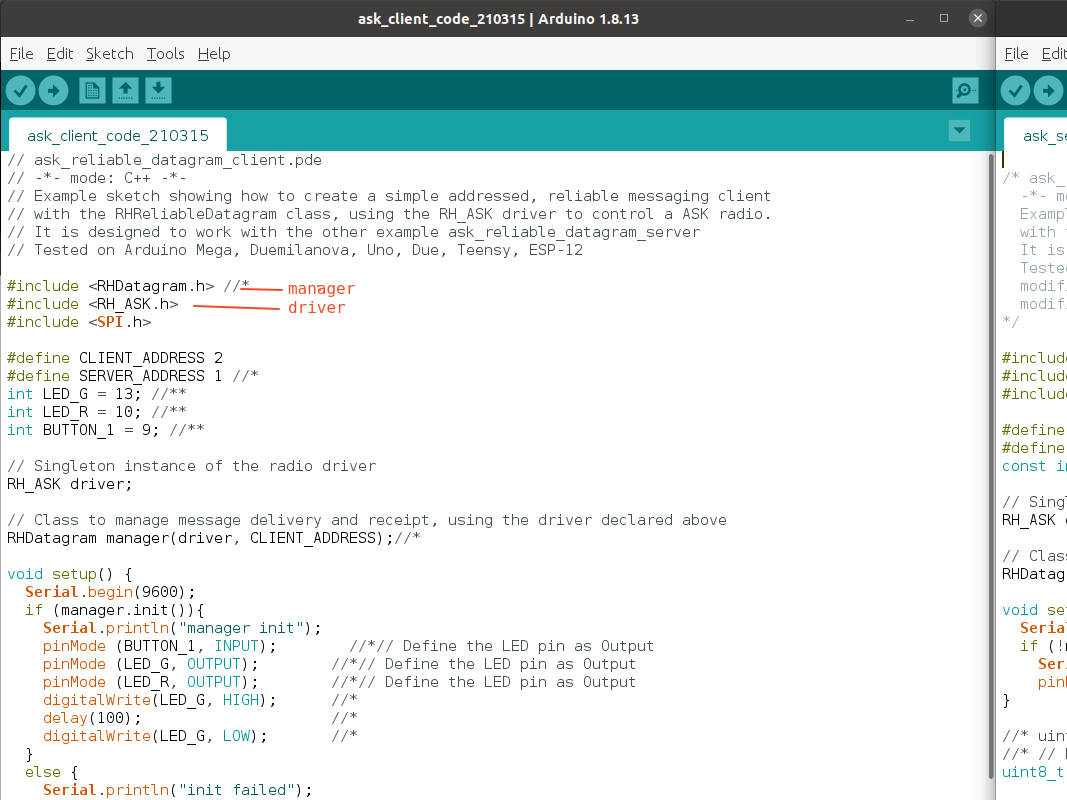Click 'digitalWrite(LED_G, LOW);' line
This screenshot has width=1067, height=800.
pyautogui.click(x=155, y=736)
